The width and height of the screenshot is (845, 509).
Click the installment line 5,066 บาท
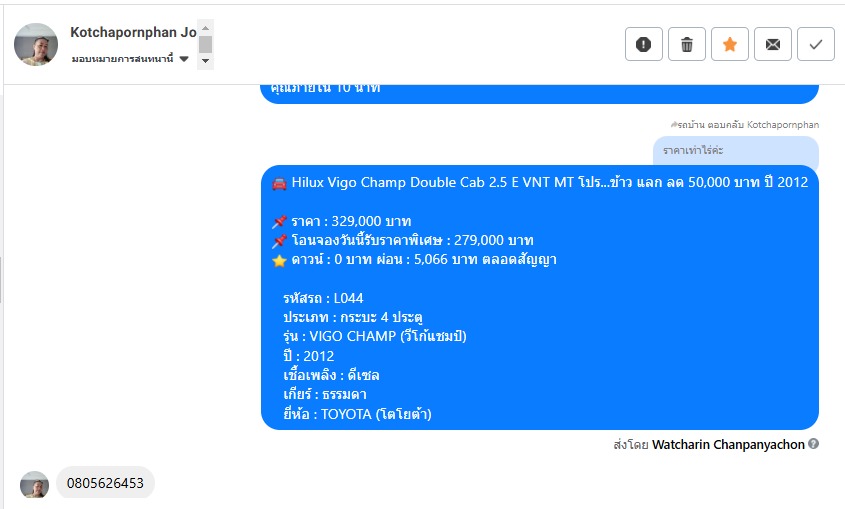pyautogui.click(x=414, y=260)
